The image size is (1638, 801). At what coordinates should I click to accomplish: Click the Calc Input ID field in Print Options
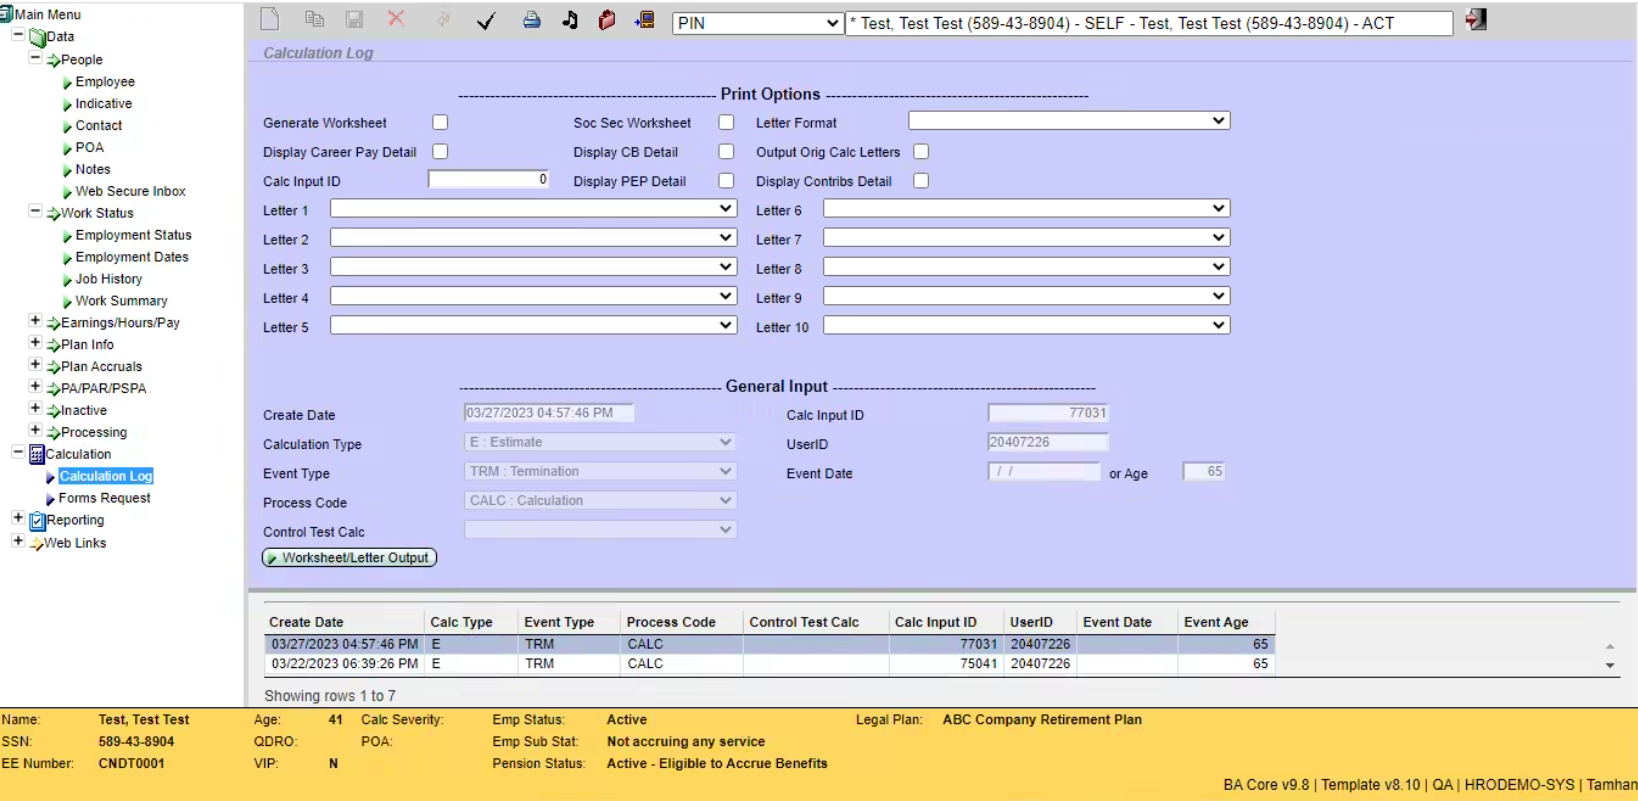pyautogui.click(x=488, y=180)
